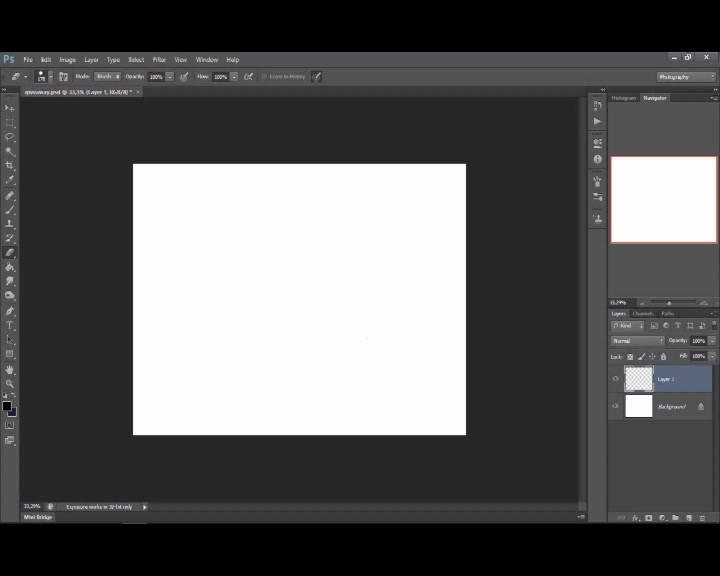Create new adjustment layer icon
Image resolution: width=720 pixels, height=576 pixels.
[x=662, y=518]
